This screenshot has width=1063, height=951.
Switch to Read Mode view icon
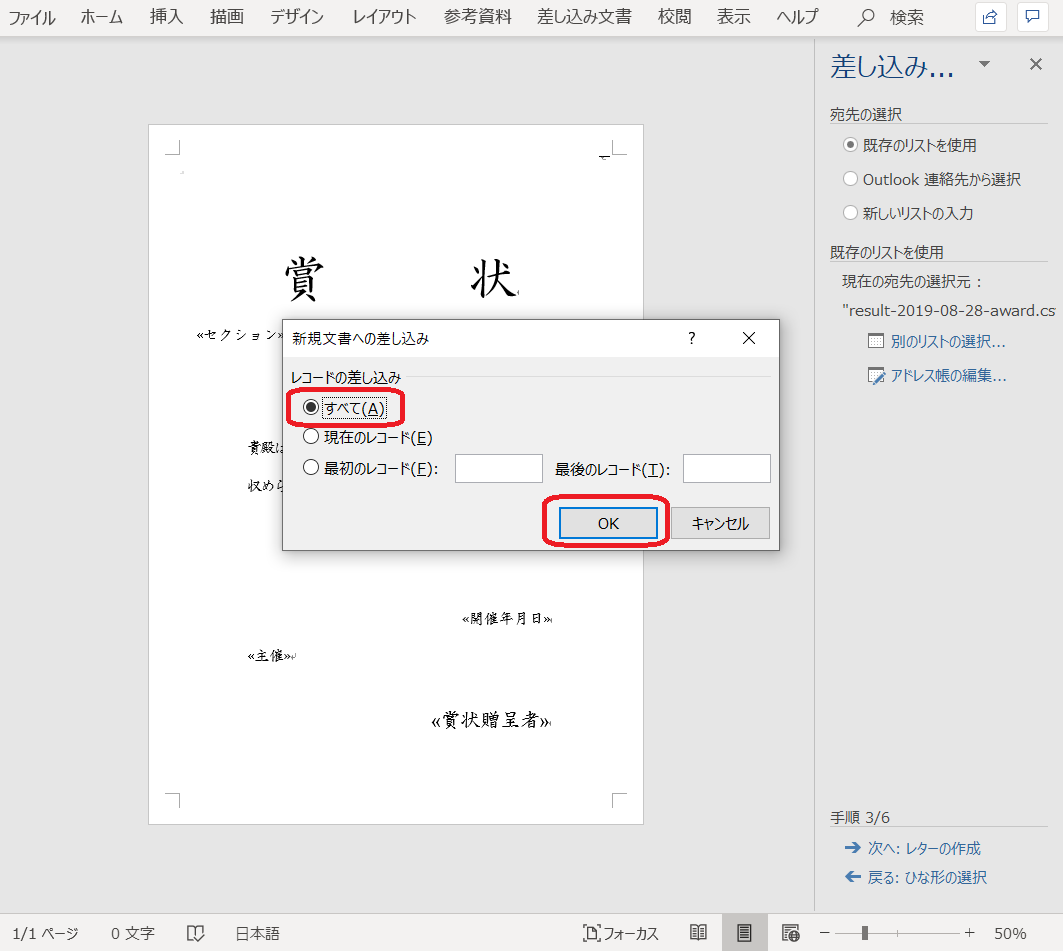(698, 933)
